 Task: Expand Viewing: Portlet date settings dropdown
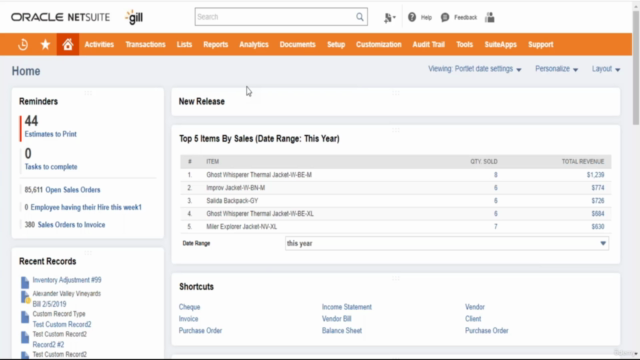tap(475, 69)
